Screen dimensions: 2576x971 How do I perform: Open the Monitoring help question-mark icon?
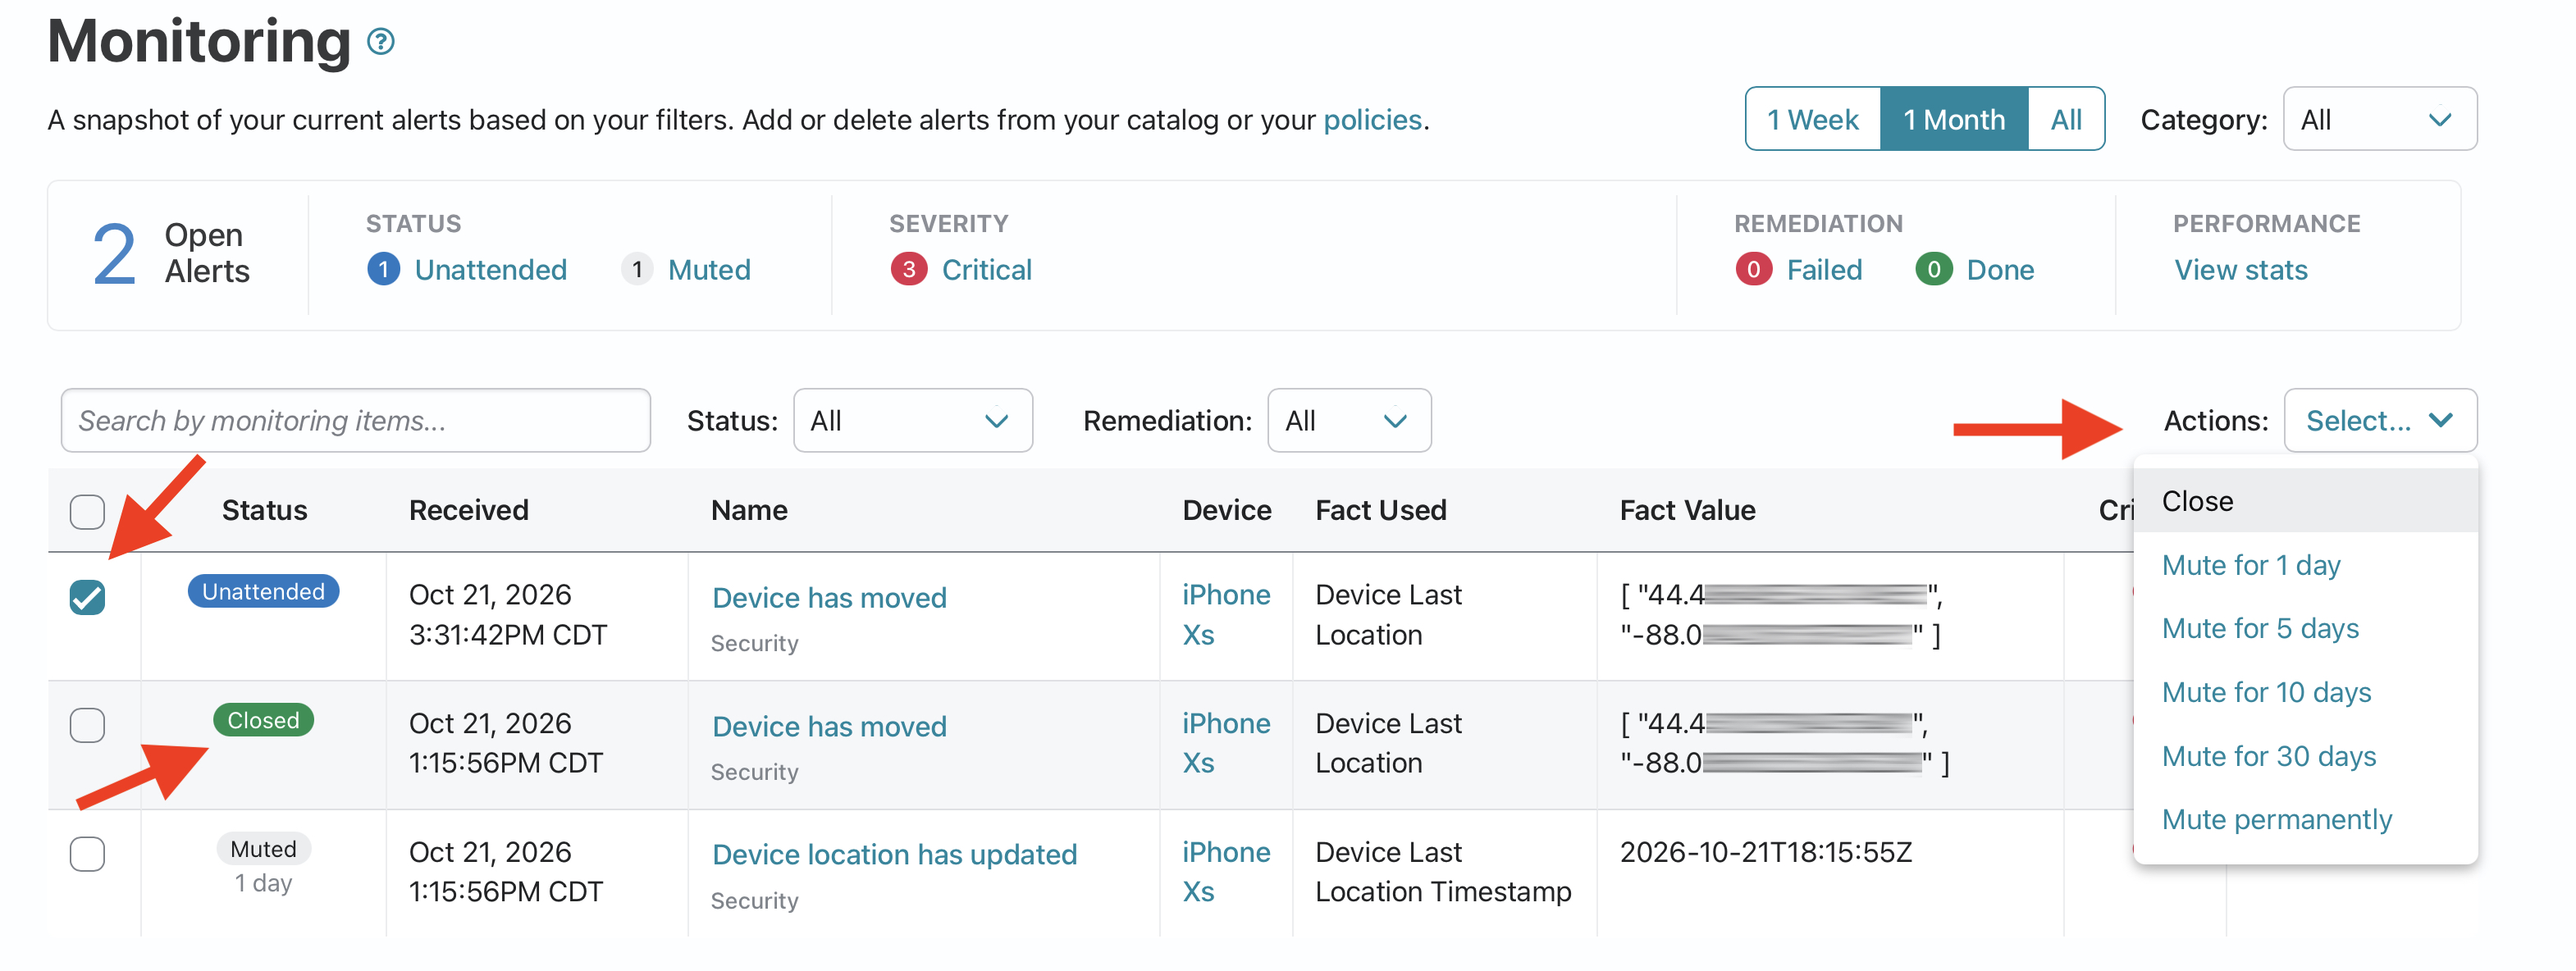380,42
